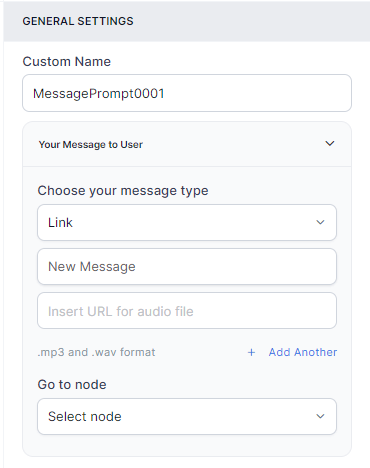Collapse the Your Message to User section
This screenshot has height=468, width=370.
pos(330,144)
